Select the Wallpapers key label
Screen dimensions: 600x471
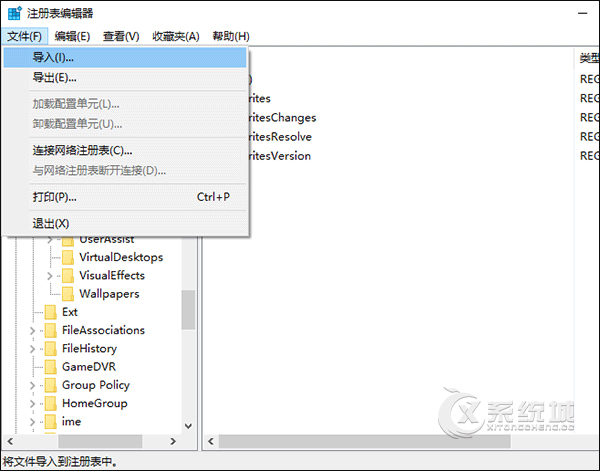(x=109, y=294)
